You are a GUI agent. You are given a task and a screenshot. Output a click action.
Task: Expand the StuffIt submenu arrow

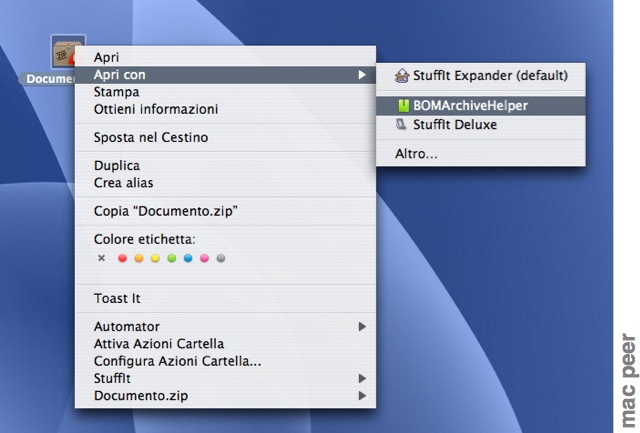coord(362,378)
